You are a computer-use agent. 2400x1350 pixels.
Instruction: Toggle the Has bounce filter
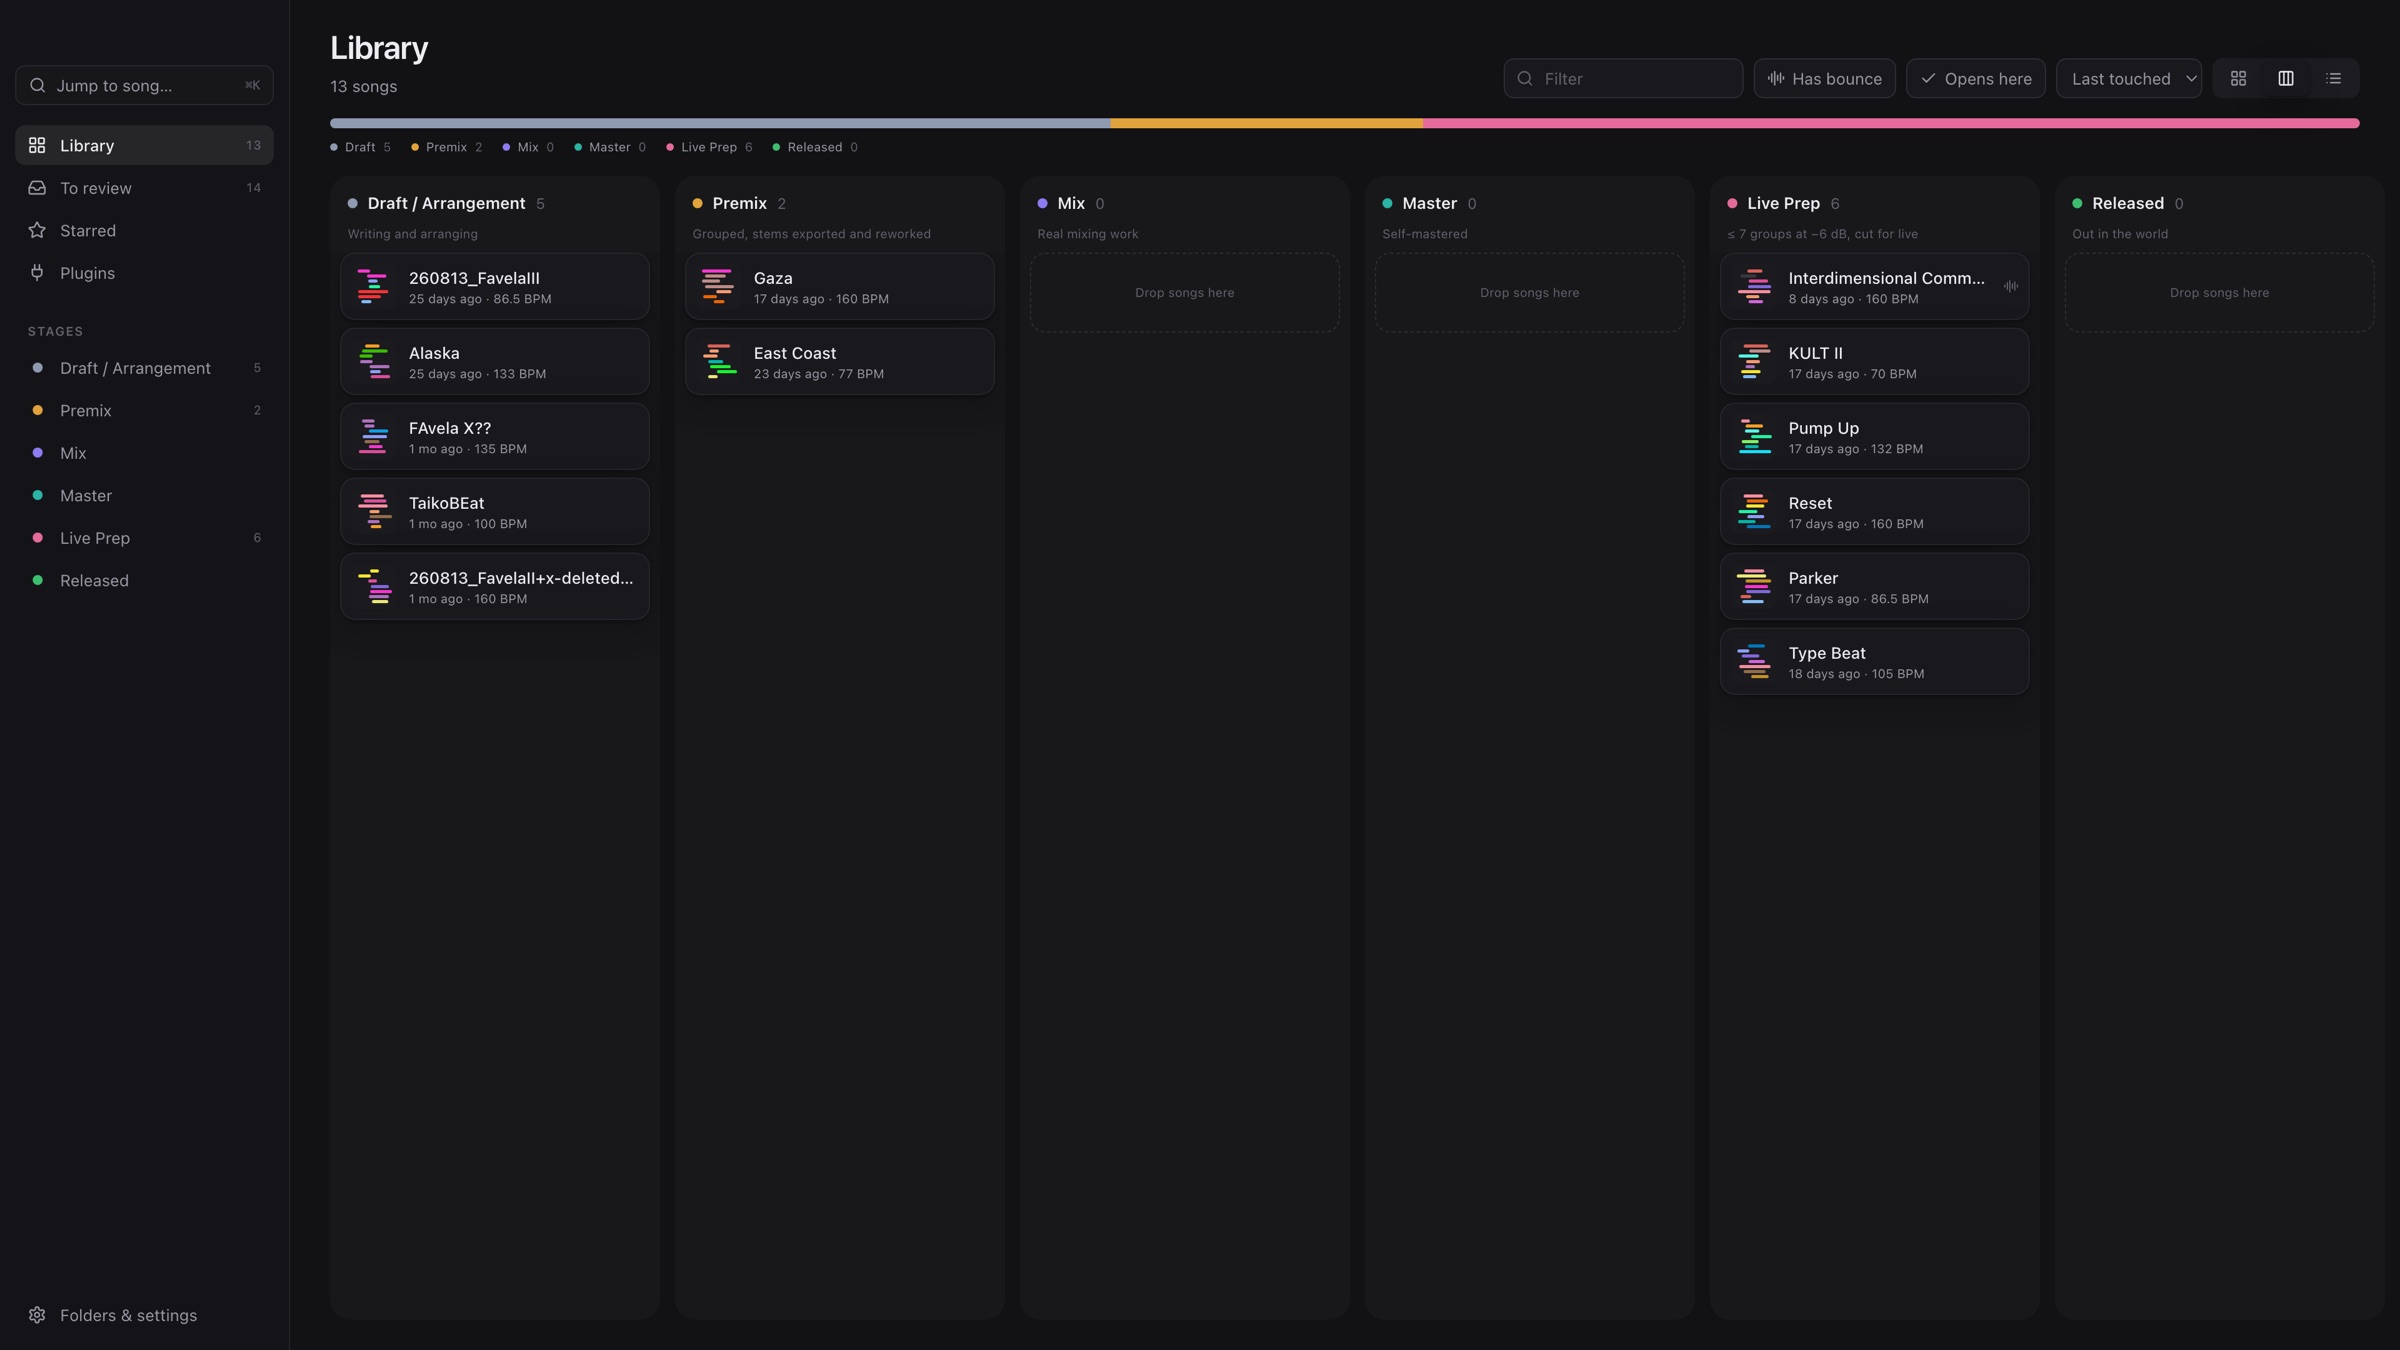pos(1824,78)
